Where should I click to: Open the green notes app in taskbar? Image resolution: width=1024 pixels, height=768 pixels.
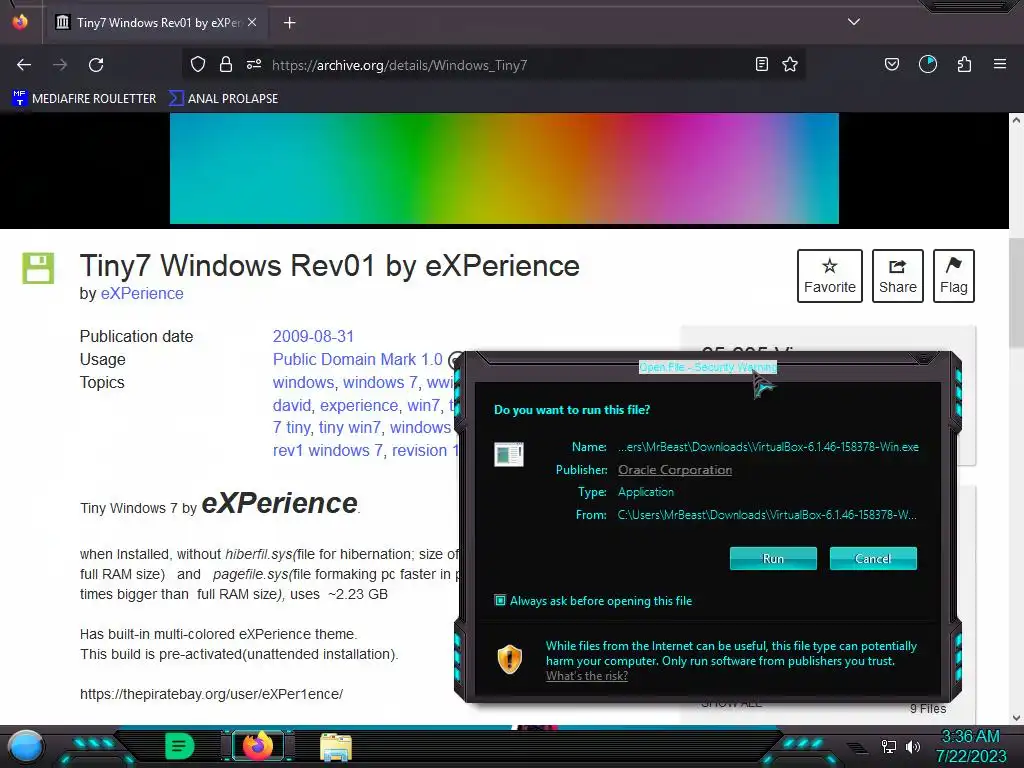pos(179,746)
